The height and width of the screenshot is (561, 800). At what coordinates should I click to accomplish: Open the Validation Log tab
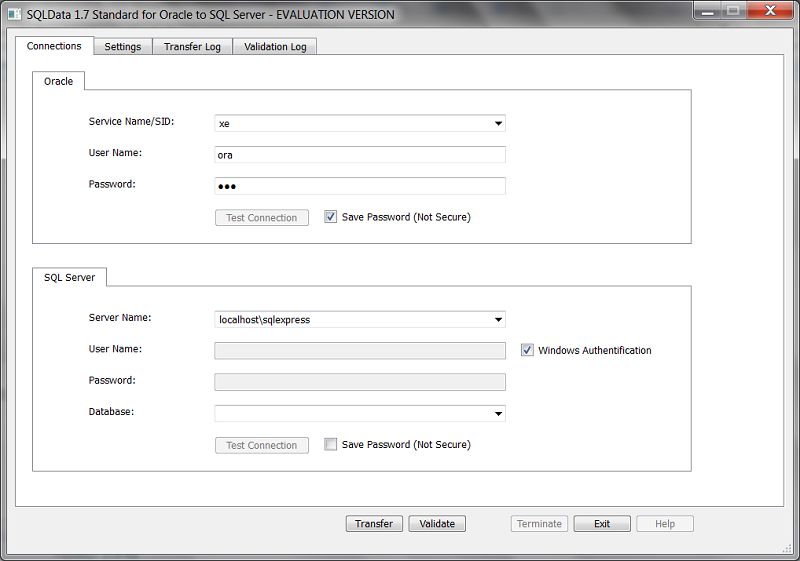(275, 46)
